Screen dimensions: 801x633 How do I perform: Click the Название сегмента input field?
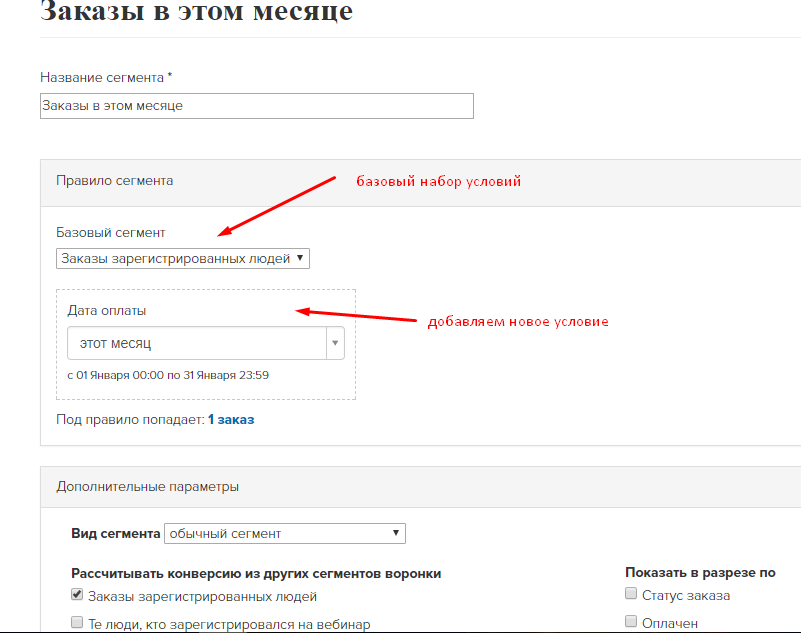[256, 106]
